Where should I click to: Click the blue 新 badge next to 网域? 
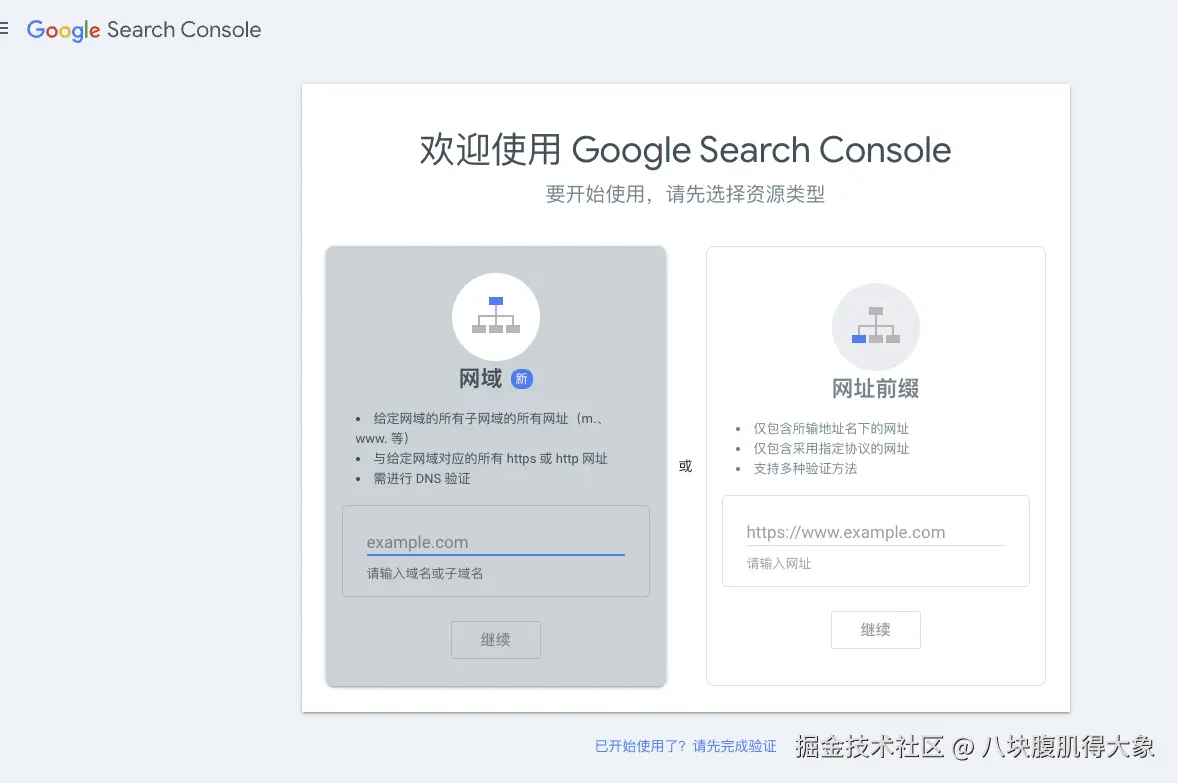point(521,379)
